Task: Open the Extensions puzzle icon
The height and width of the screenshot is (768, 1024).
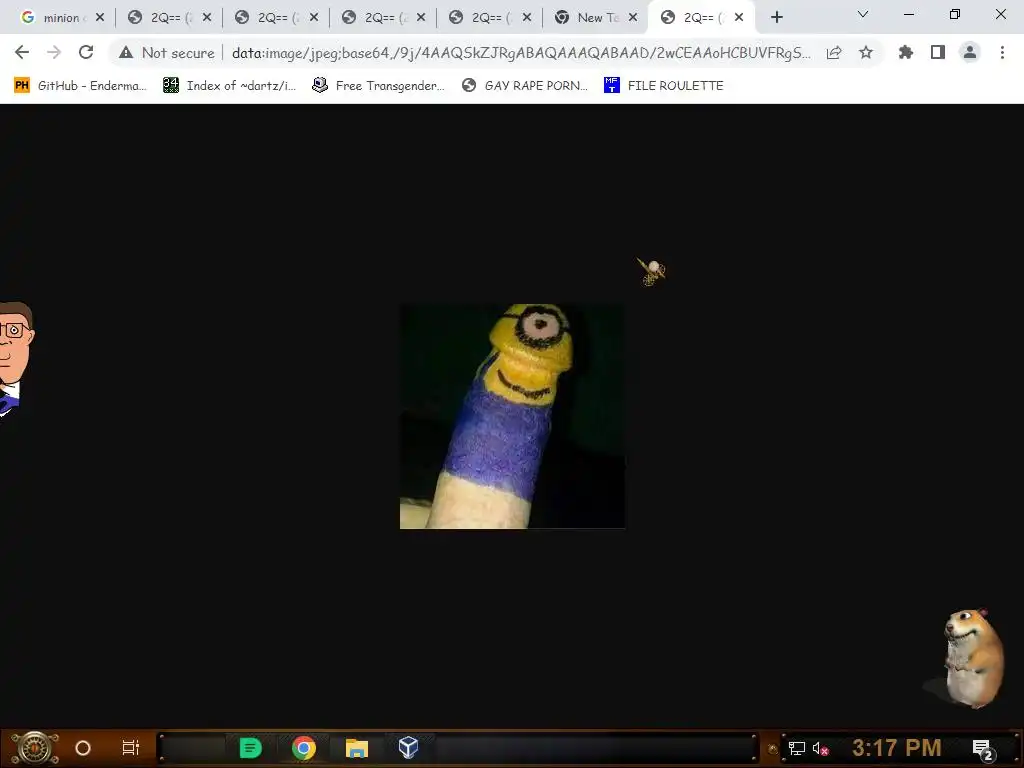Action: coord(906,52)
